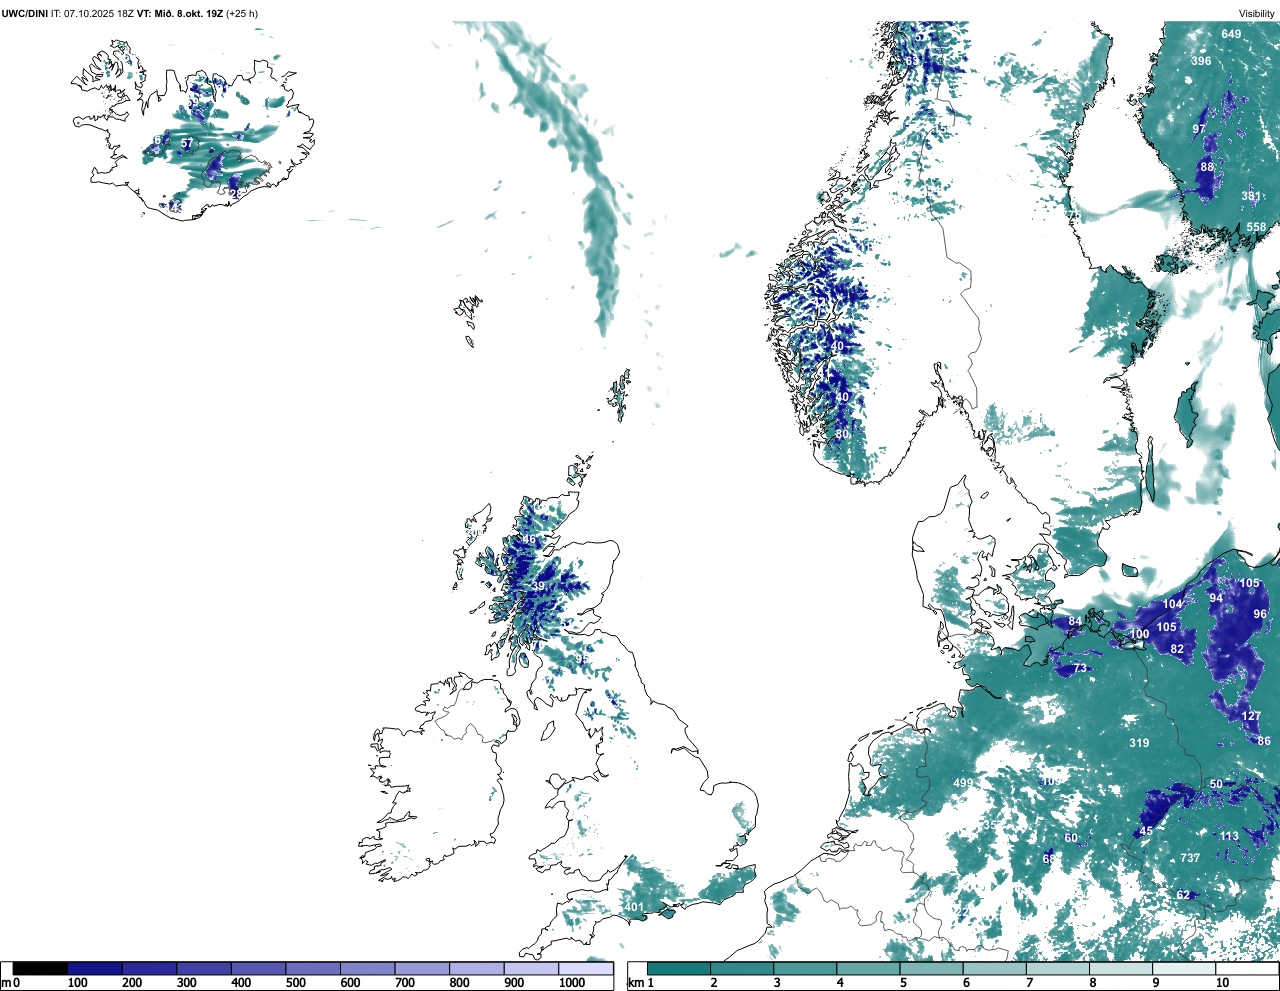Click the dark teal 1–2 km legend swatch

pyautogui.click(x=679, y=968)
